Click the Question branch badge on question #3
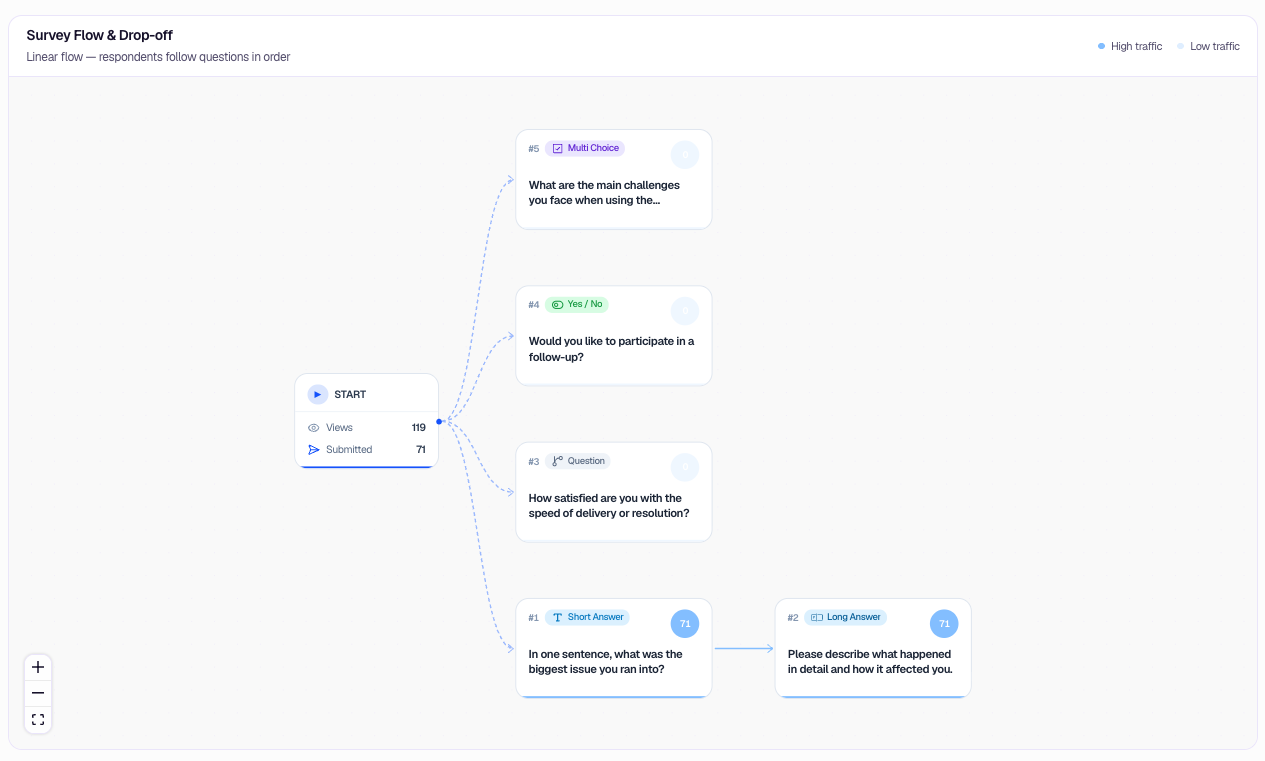The width and height of the screenshot is (1265, 761). (578, 461)
